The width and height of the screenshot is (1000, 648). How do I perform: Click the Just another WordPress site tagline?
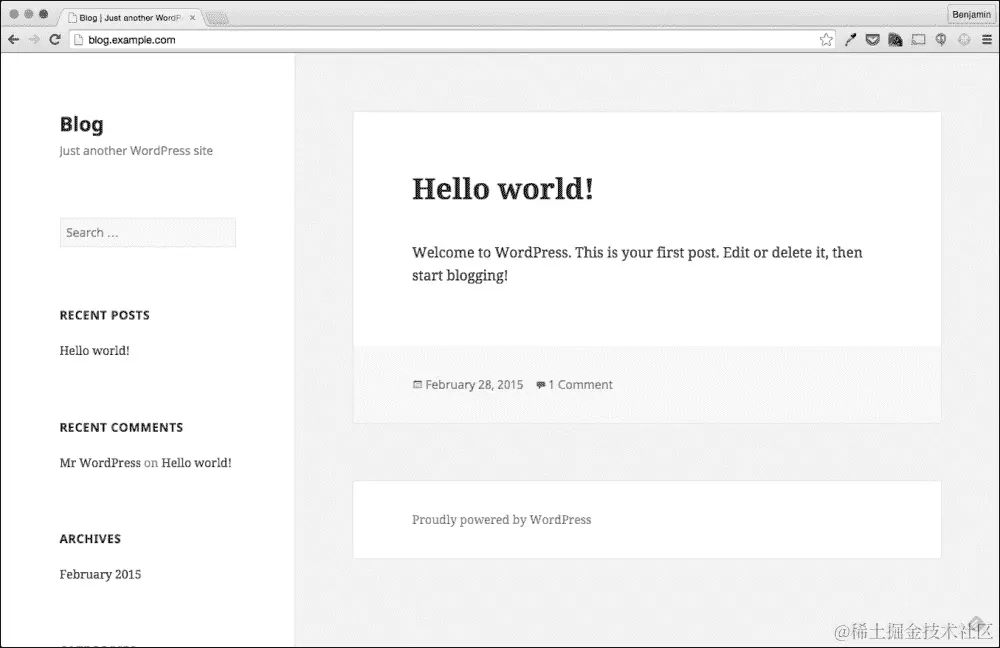point(136,151)
